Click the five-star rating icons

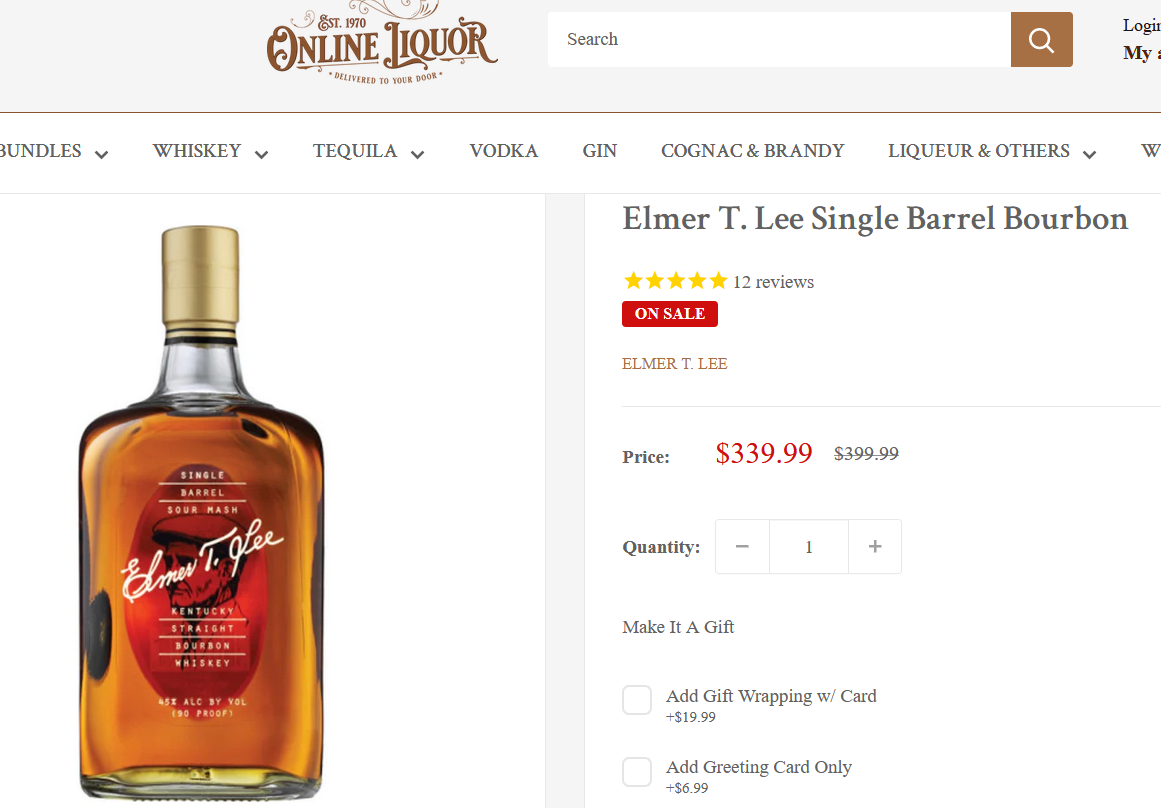click(x=675, y=281)
